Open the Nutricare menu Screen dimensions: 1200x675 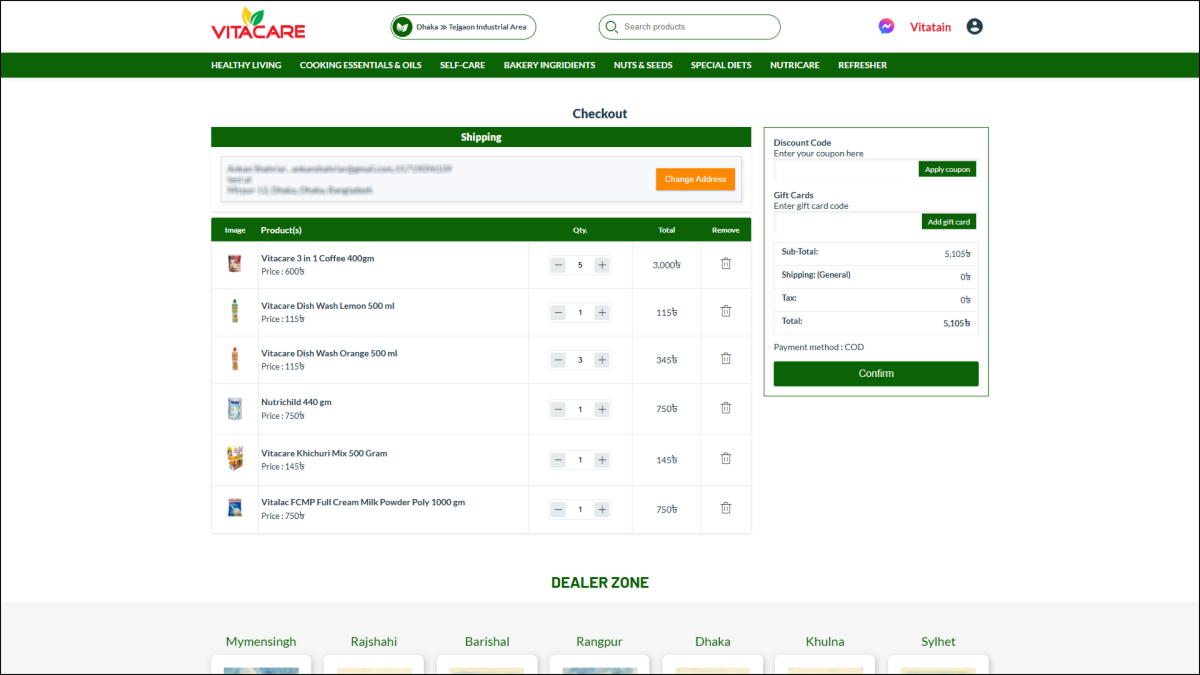point(795,65)
